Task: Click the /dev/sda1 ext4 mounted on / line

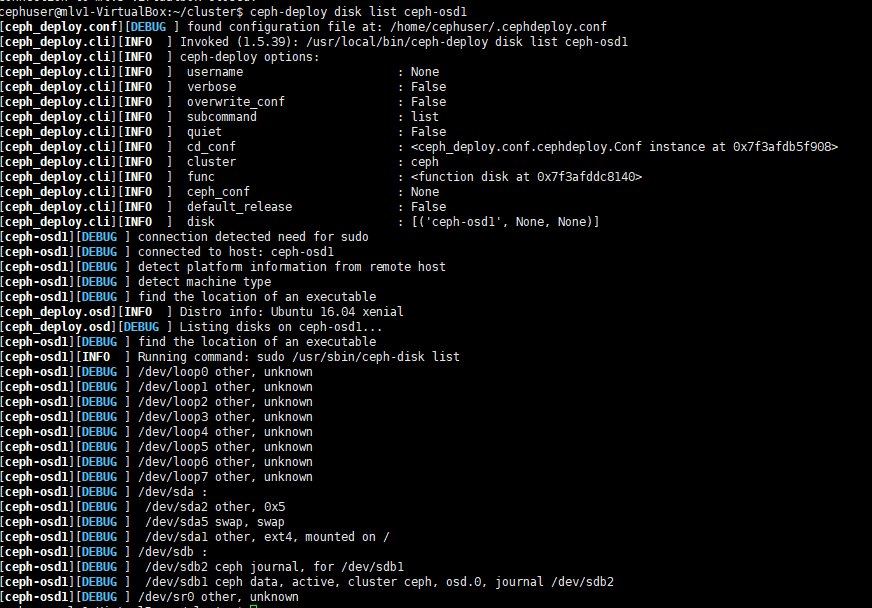Action: coord(267,537)
